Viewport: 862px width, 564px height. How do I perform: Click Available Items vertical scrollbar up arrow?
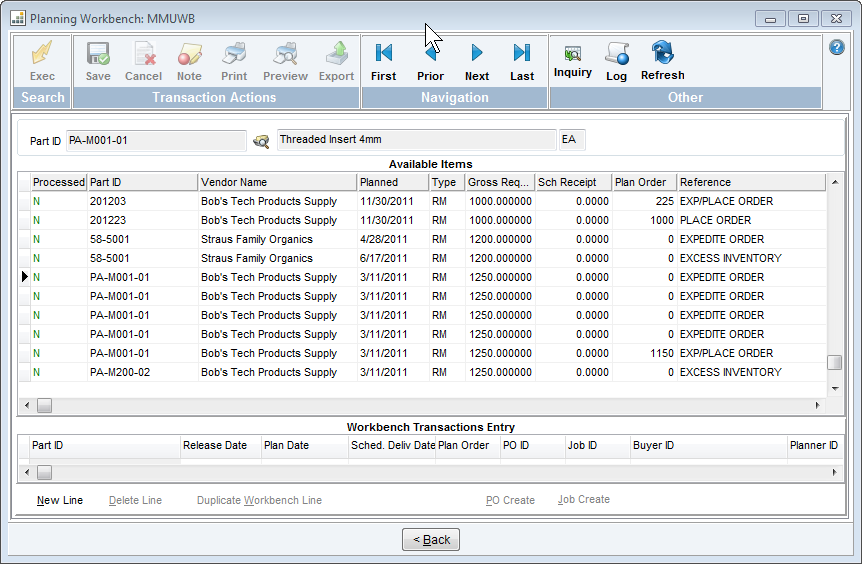pos(835,182)
